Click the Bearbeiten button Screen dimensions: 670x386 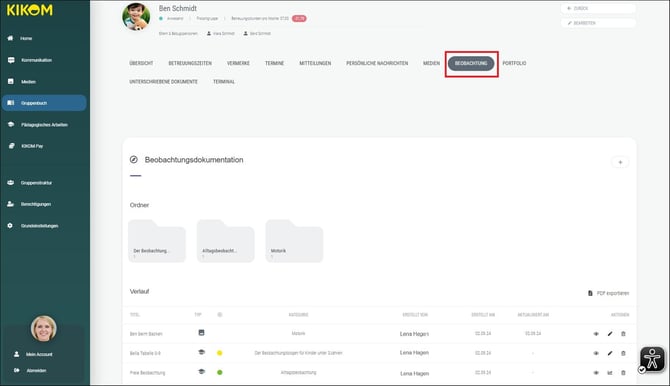pyautogui.click(x=598, y=23)
